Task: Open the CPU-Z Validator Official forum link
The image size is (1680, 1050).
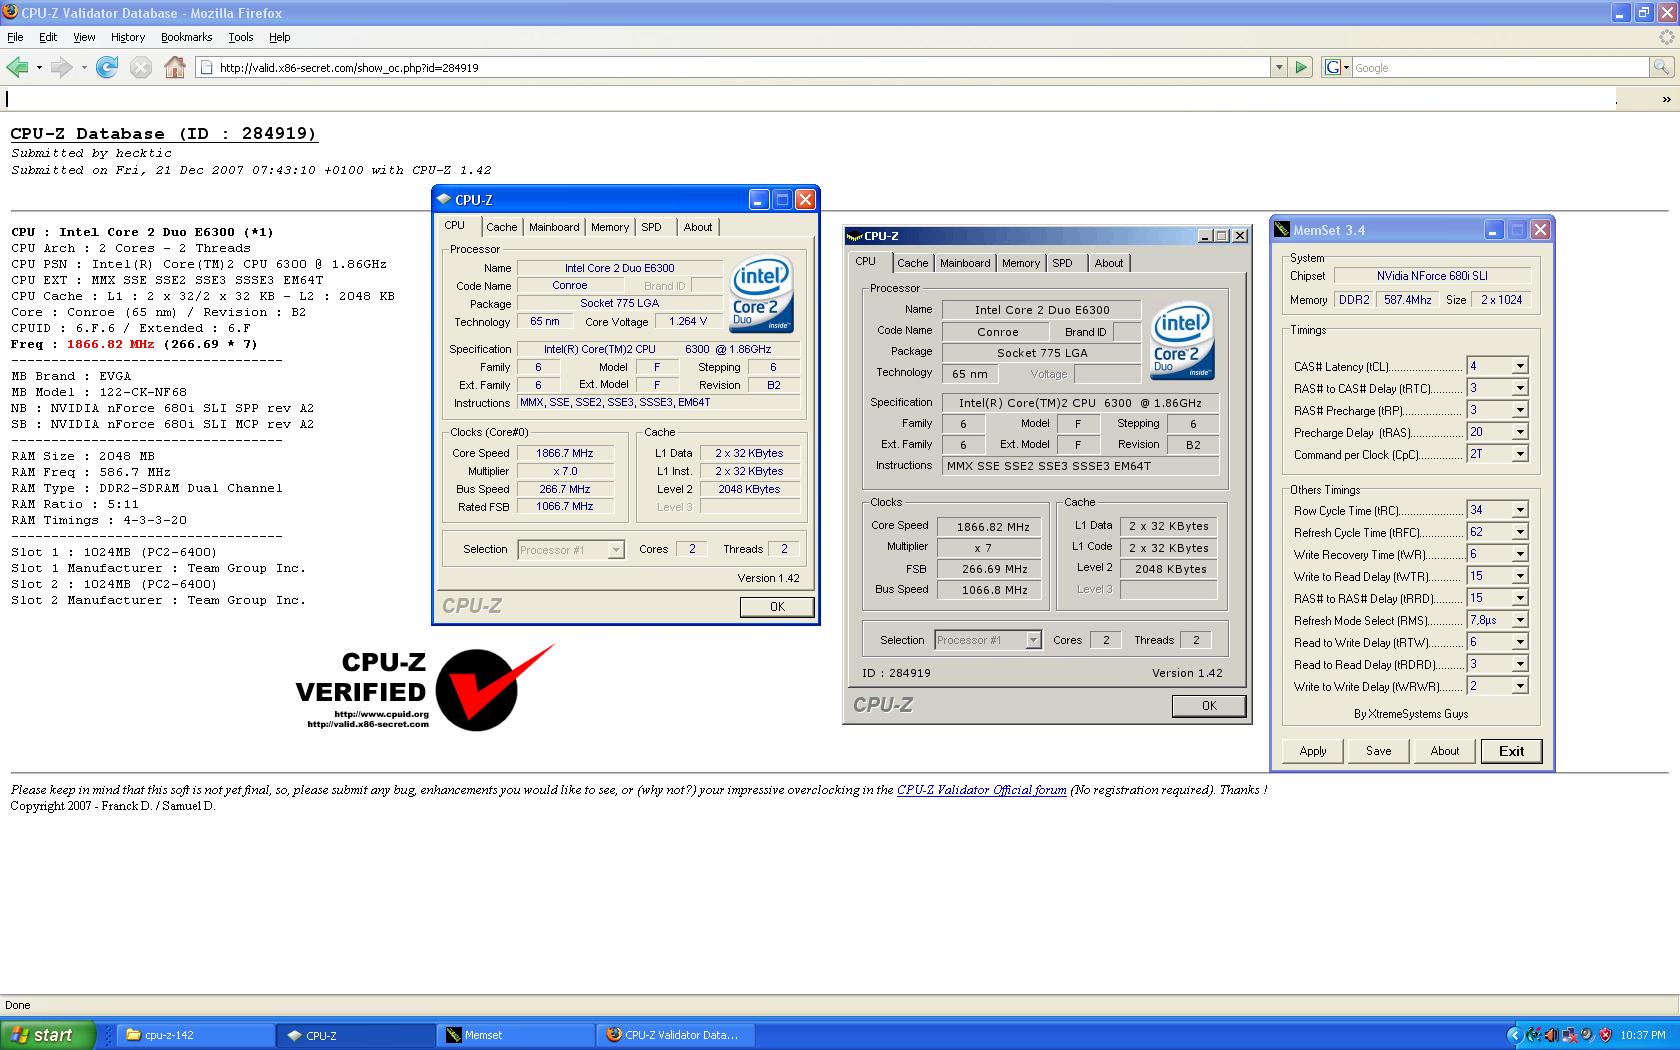Action: click(981, 790)
